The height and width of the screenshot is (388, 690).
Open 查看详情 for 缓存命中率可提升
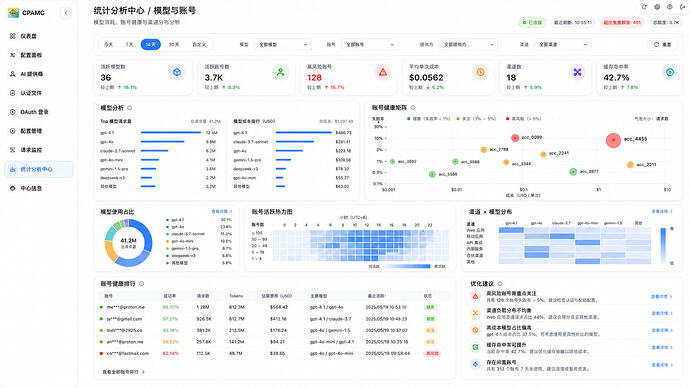(x=662, y=348)
